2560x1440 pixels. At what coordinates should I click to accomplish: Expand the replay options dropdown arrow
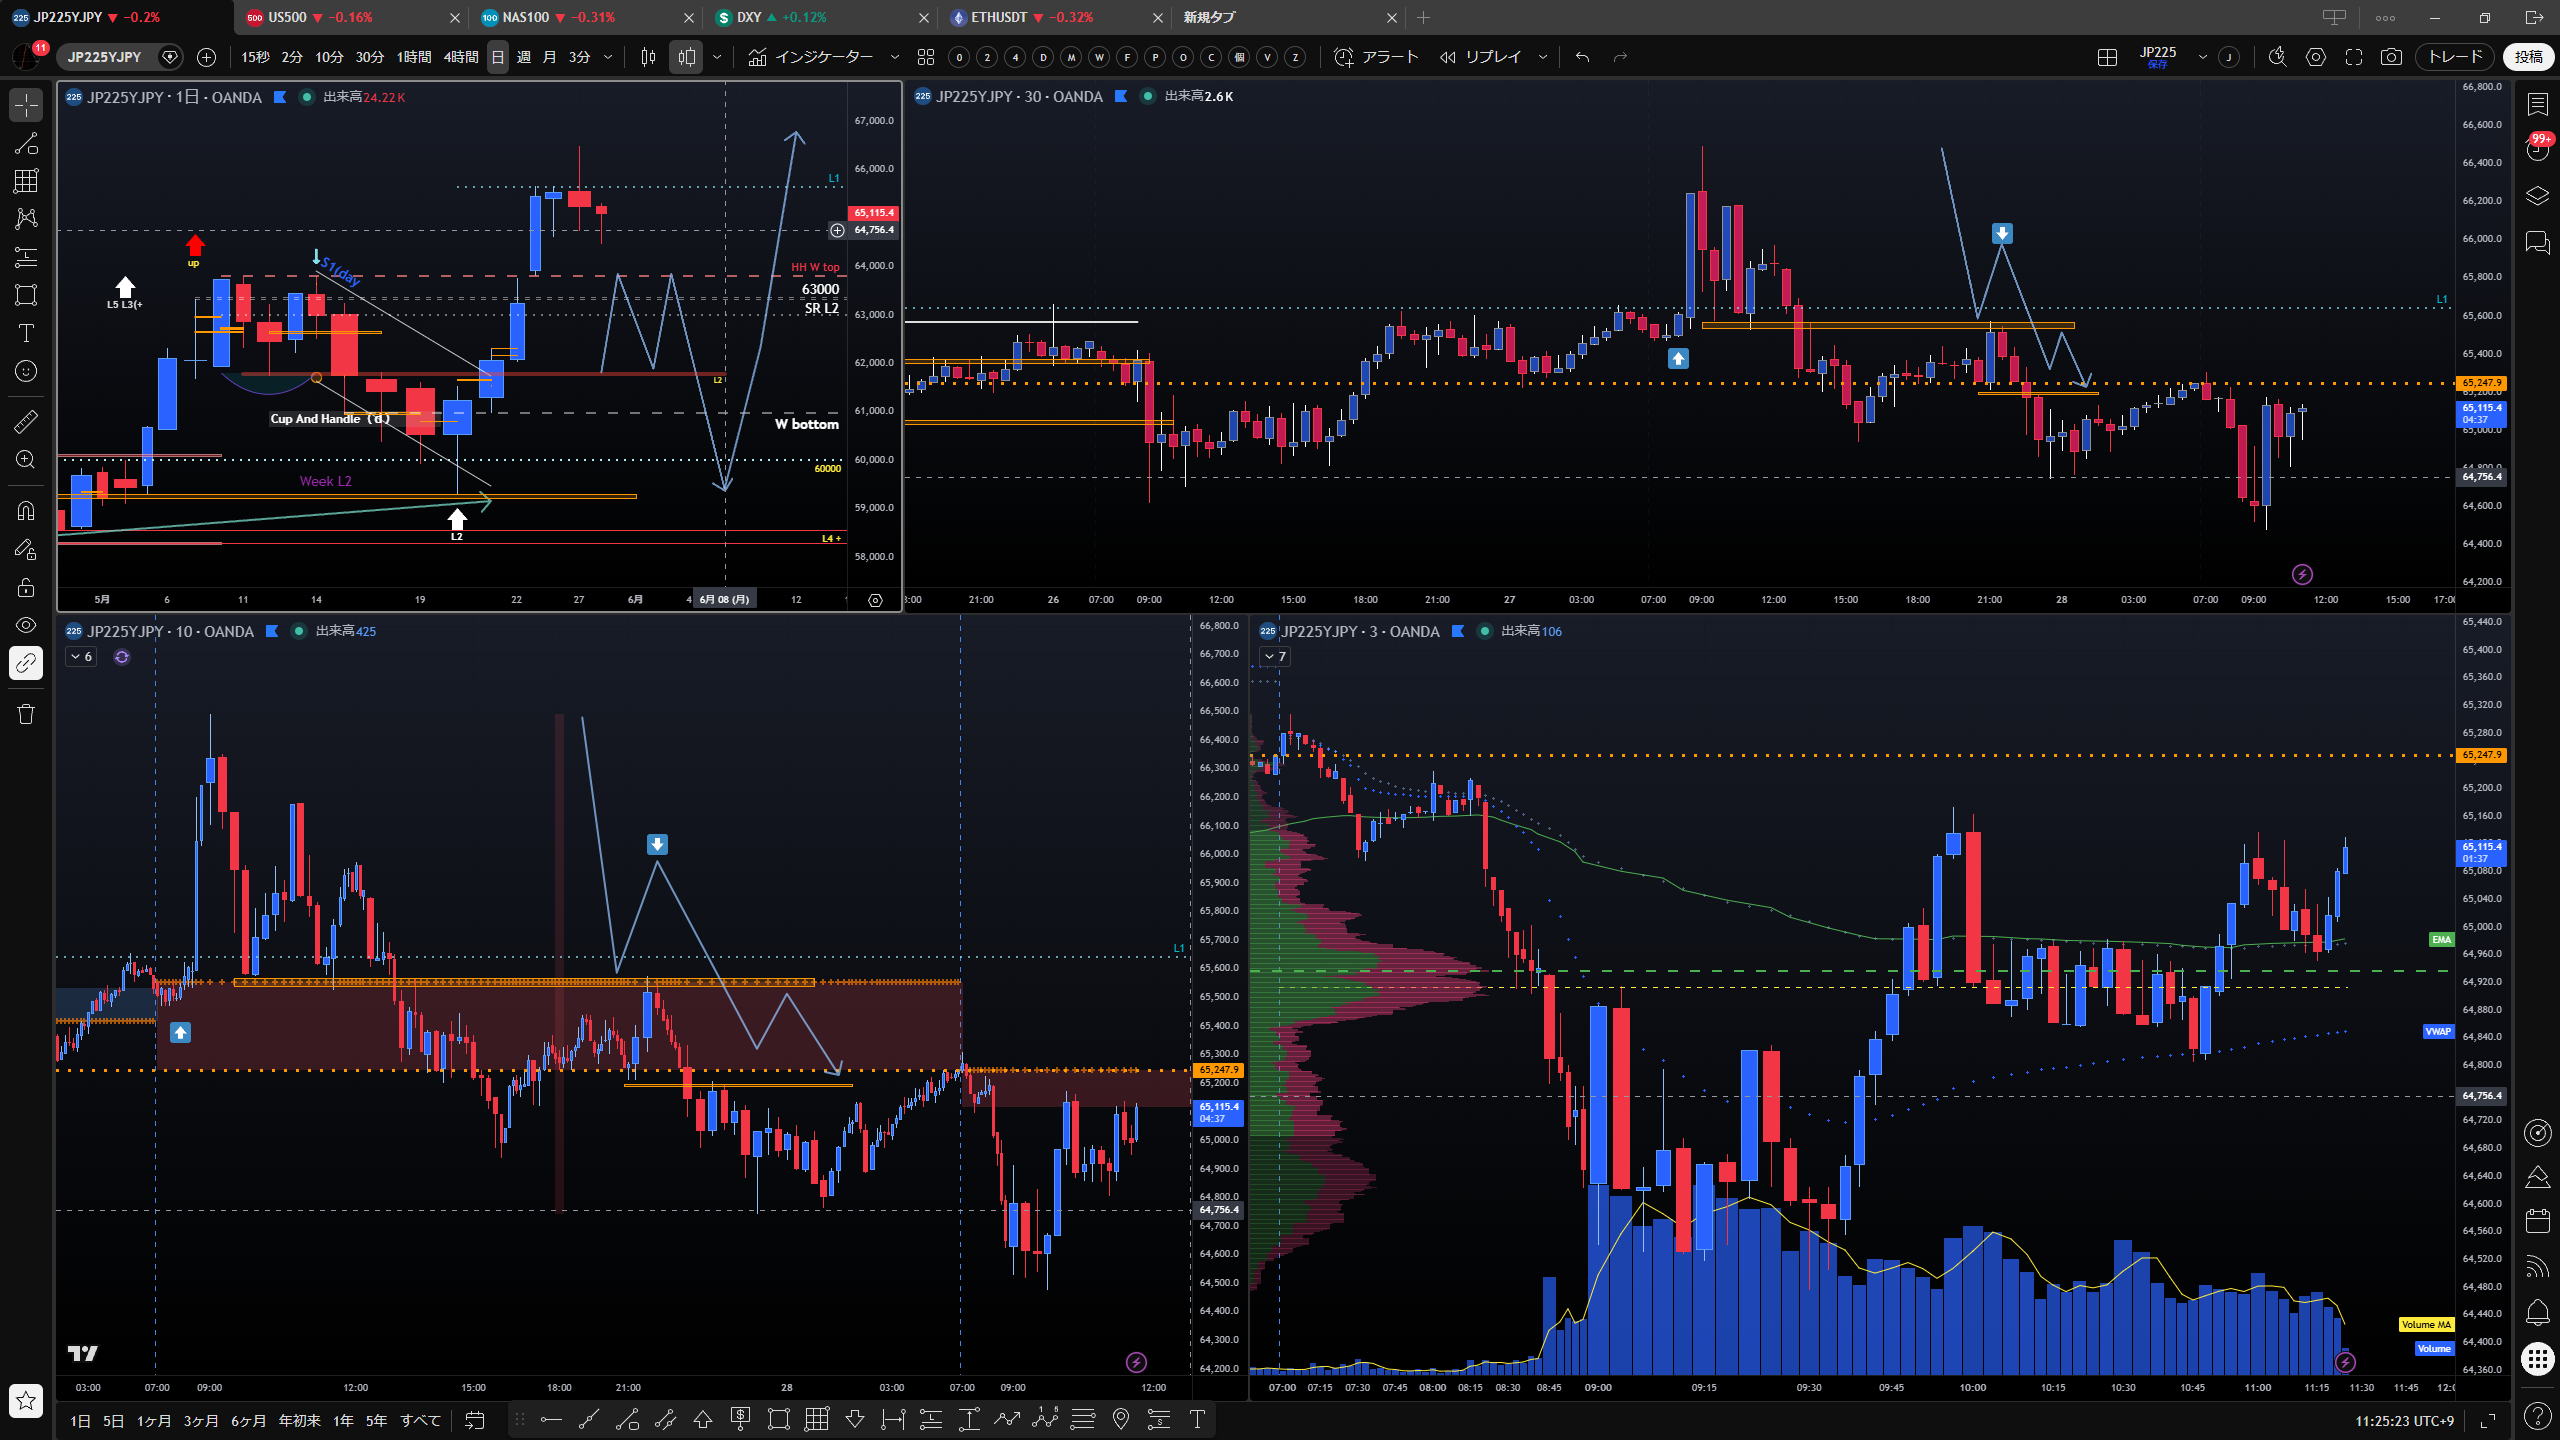pyautogui.click(x=1543, y=57)
